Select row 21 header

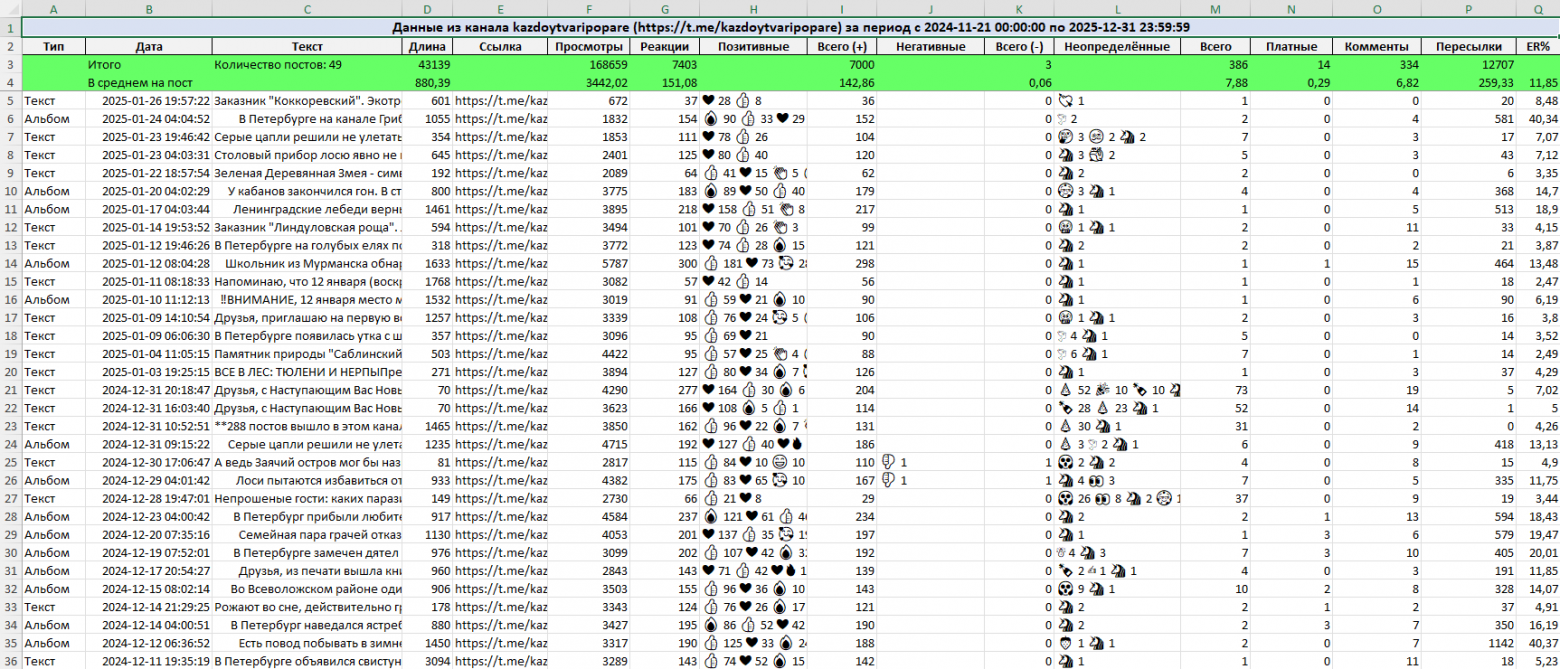tap(10, 390)
